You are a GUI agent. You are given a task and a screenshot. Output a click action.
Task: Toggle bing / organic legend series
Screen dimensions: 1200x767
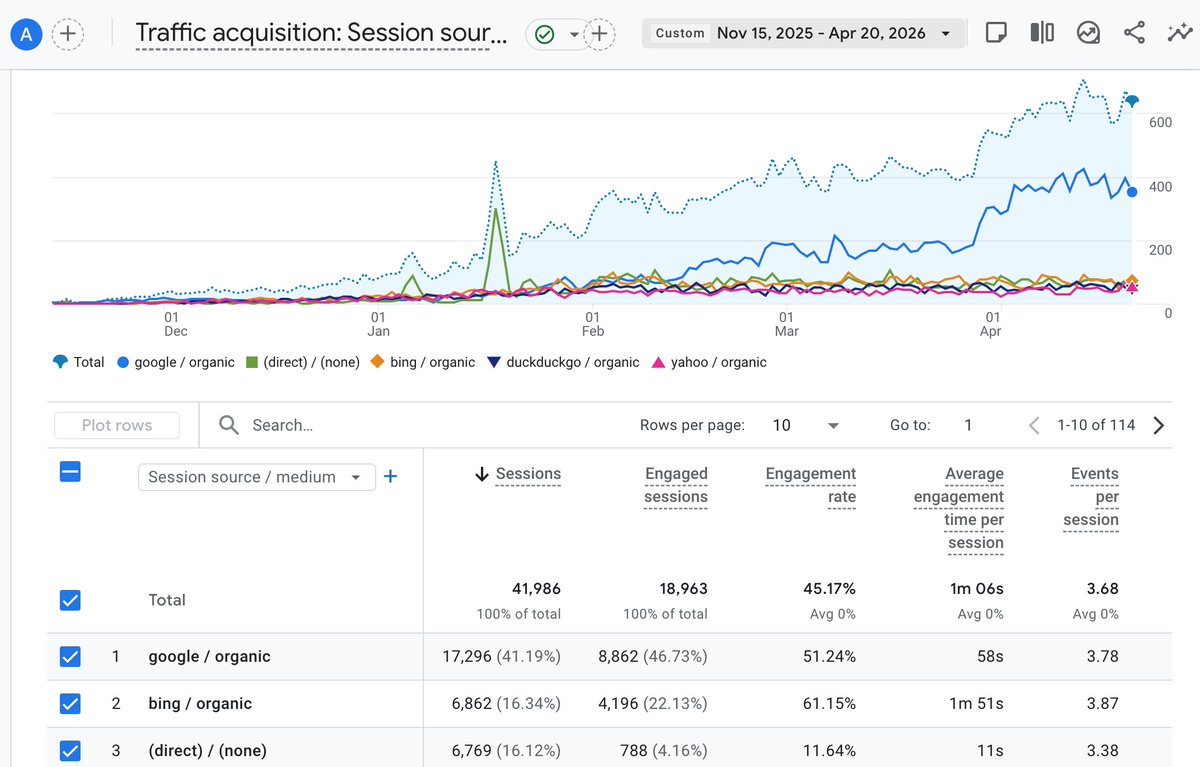point(422,362)
